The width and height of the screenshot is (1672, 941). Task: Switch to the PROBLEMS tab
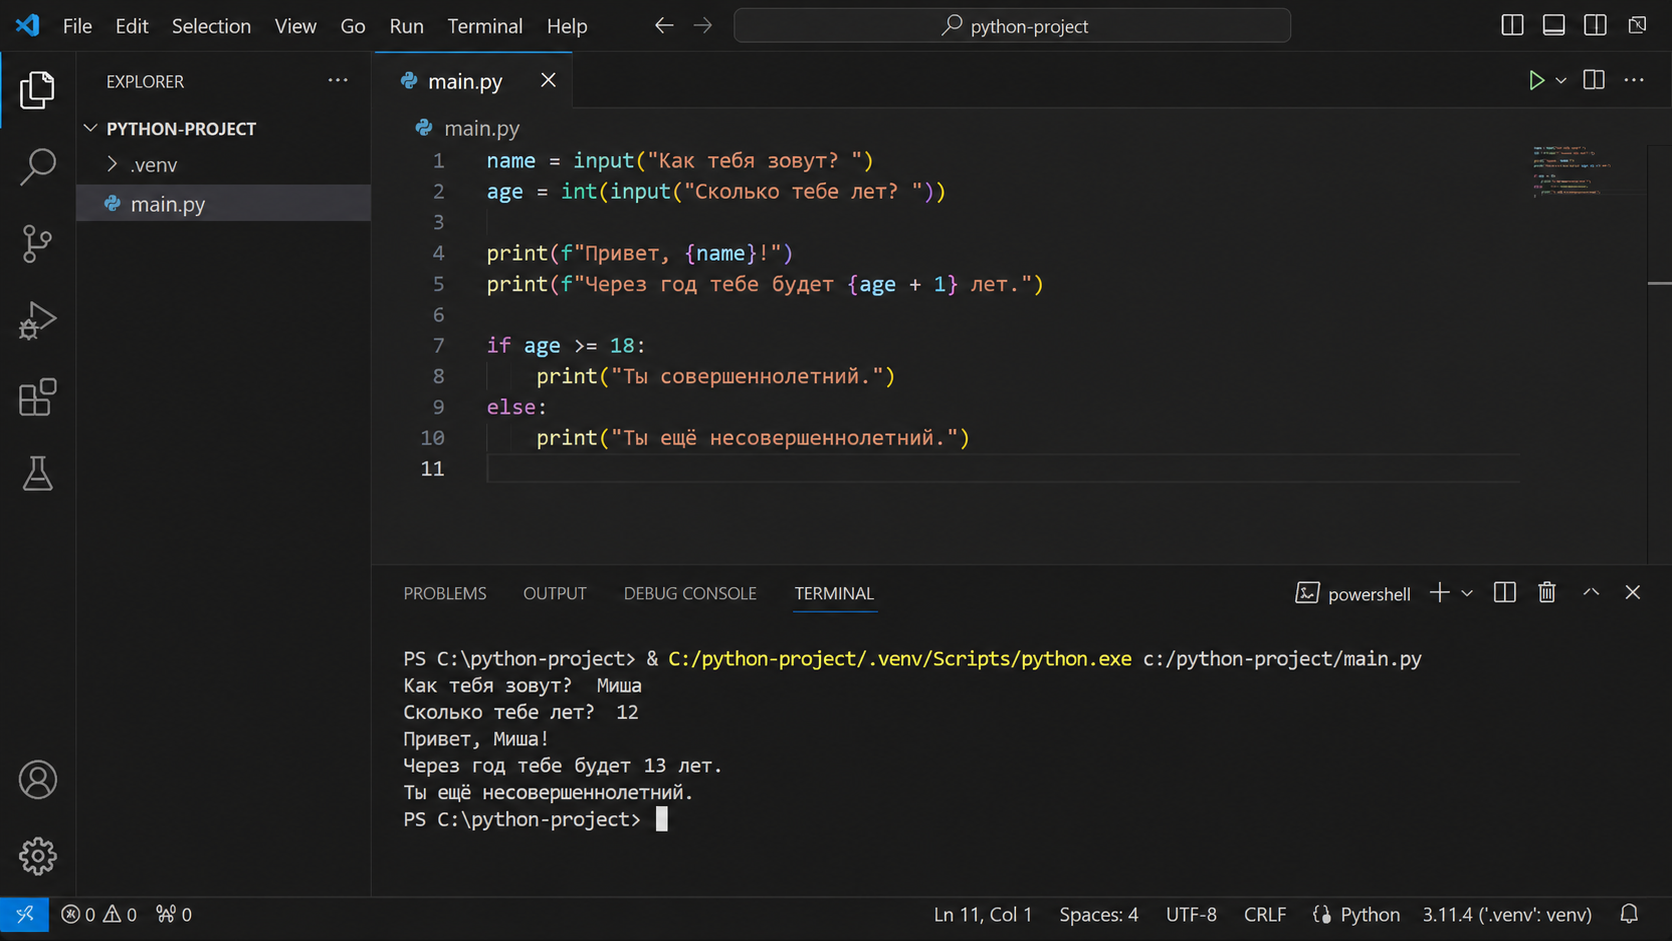445,593
